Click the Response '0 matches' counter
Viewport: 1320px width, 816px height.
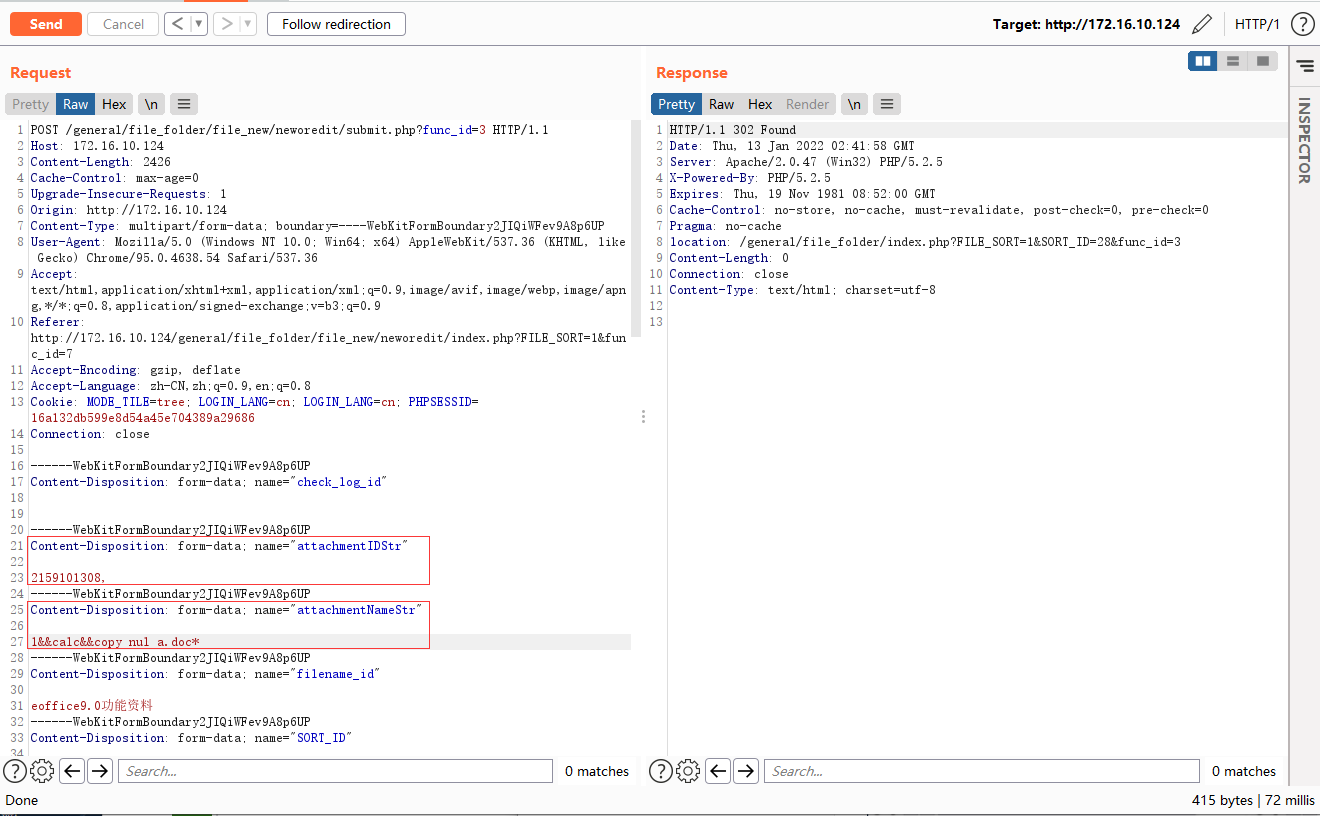click(1244, 771)
